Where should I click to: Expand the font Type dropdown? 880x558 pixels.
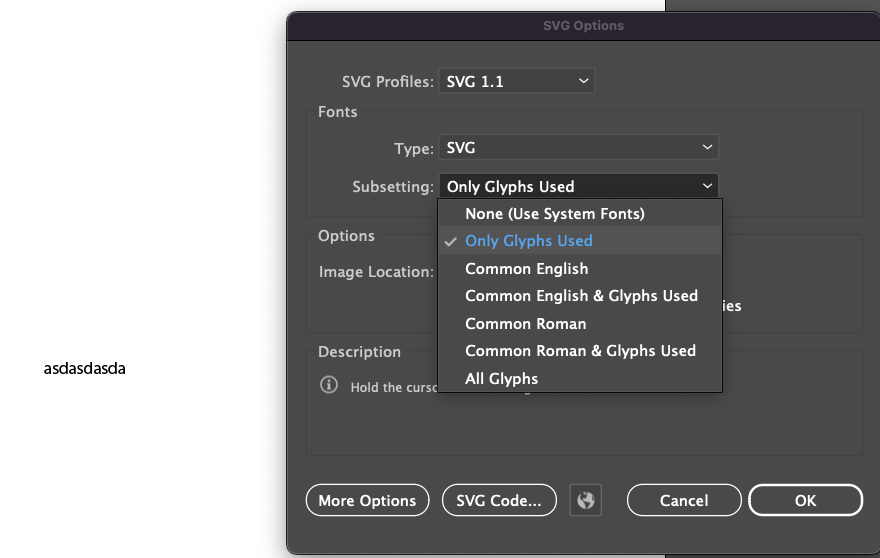[x=578, y=148]
